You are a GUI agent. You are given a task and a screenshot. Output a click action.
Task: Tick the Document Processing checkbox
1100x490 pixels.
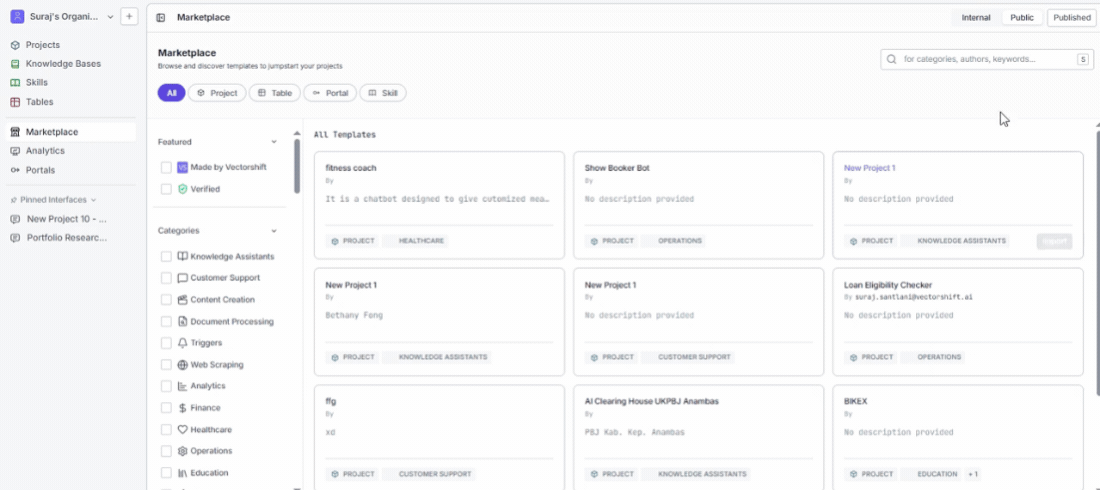click(166, 322)
